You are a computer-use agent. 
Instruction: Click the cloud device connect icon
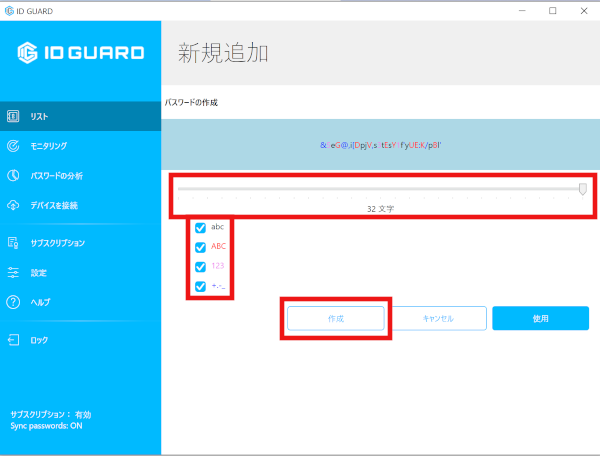pyautogui.click(x=13, y=205)
